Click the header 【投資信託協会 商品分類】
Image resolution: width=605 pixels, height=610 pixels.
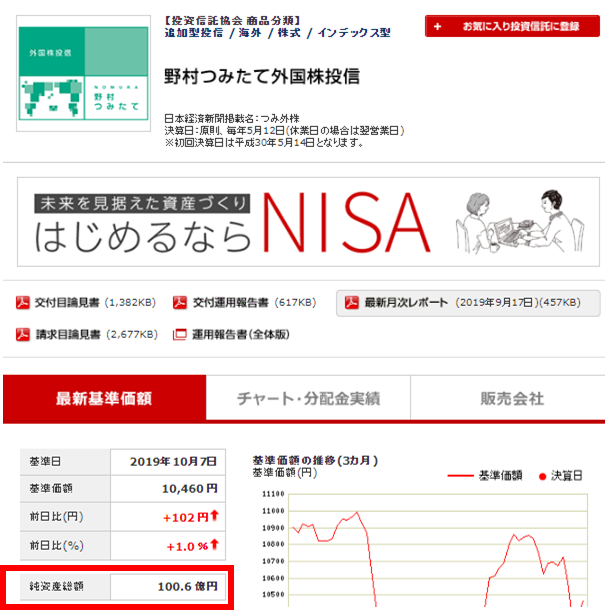click(232, 21)
